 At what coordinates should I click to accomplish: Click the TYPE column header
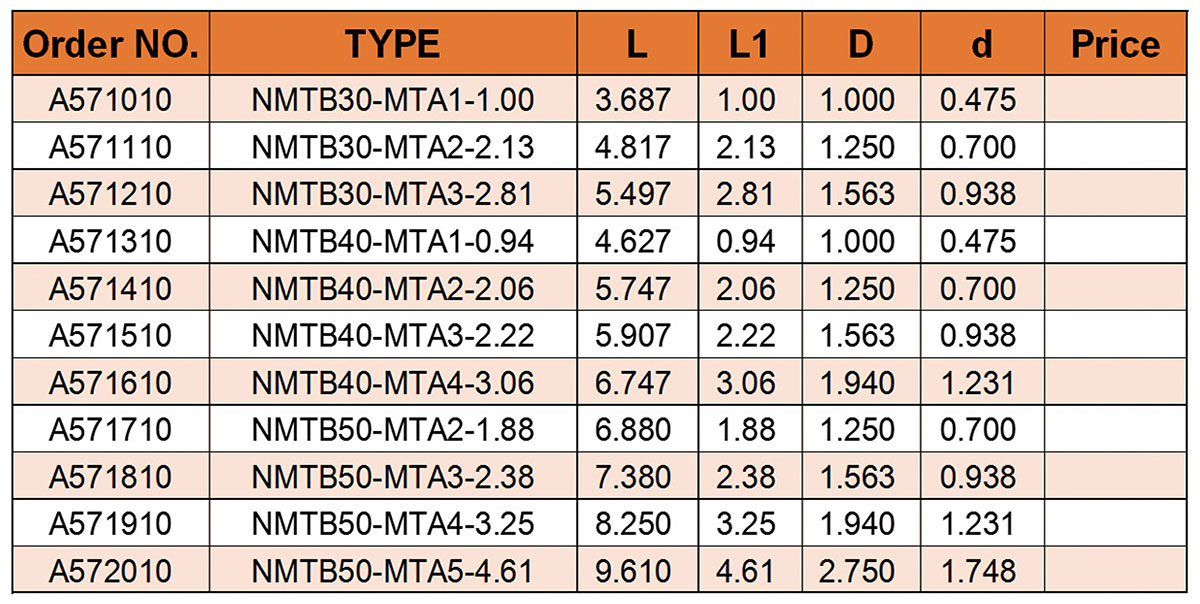pyautogui.click(x=393, y=45)
